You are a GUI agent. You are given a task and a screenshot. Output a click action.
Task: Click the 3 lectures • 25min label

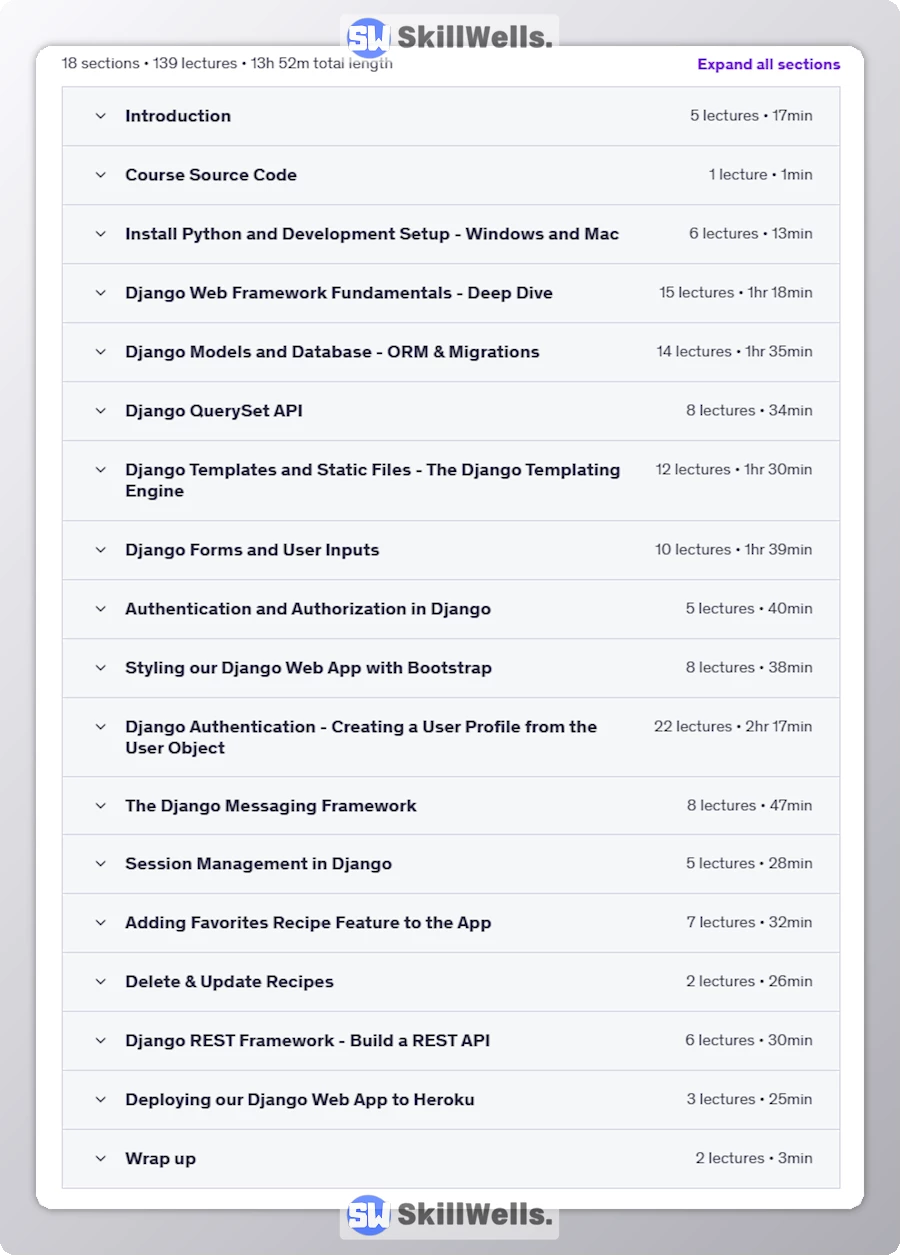pos(750,1100)
